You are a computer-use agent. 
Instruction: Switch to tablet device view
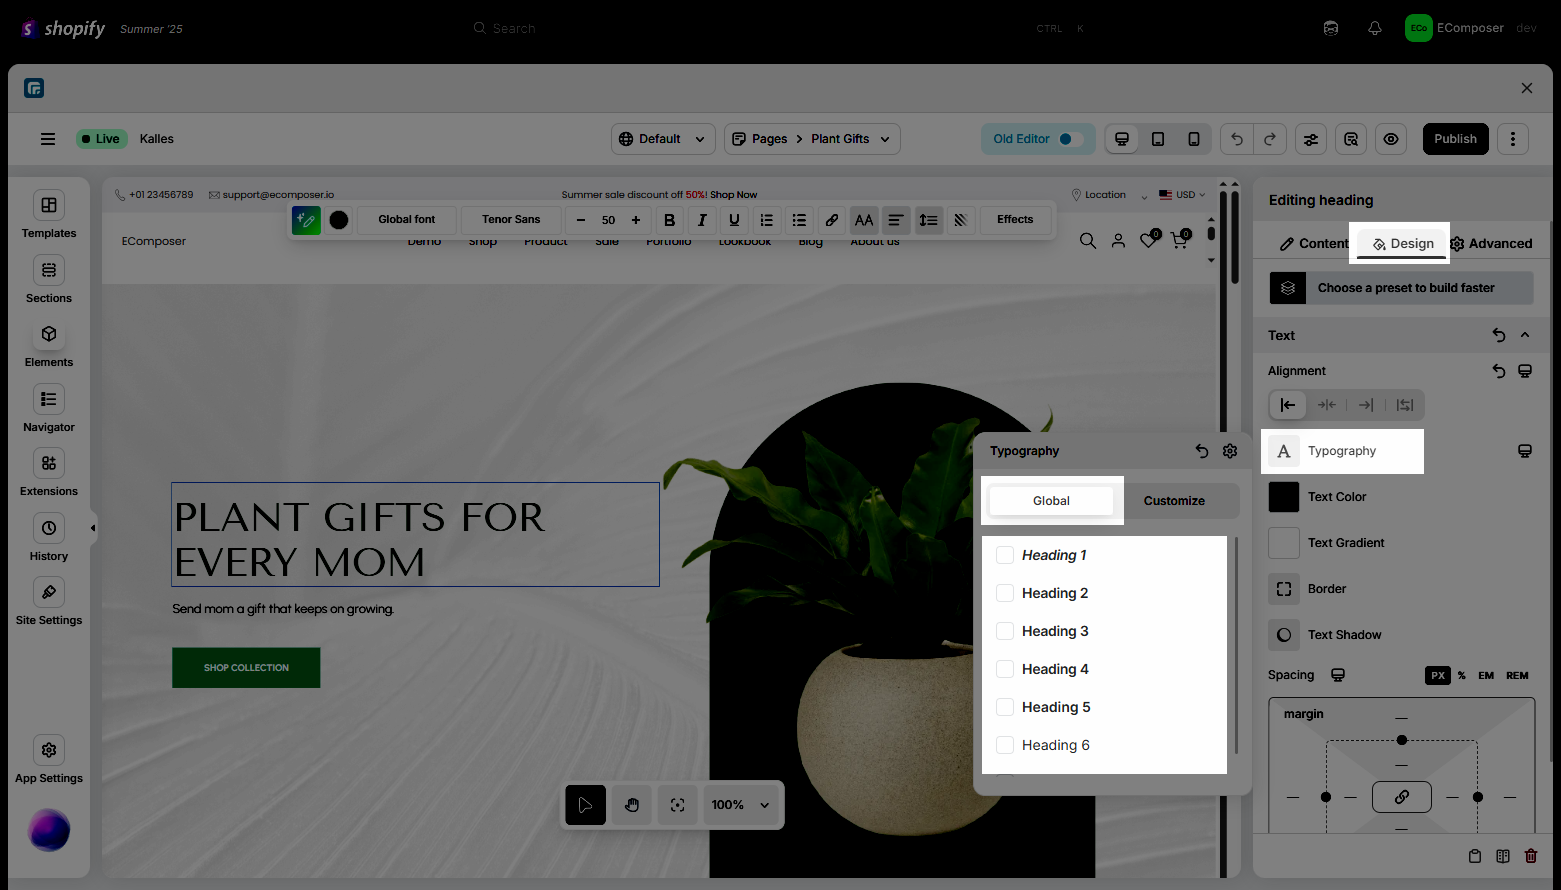click(x=1158, y=139)
